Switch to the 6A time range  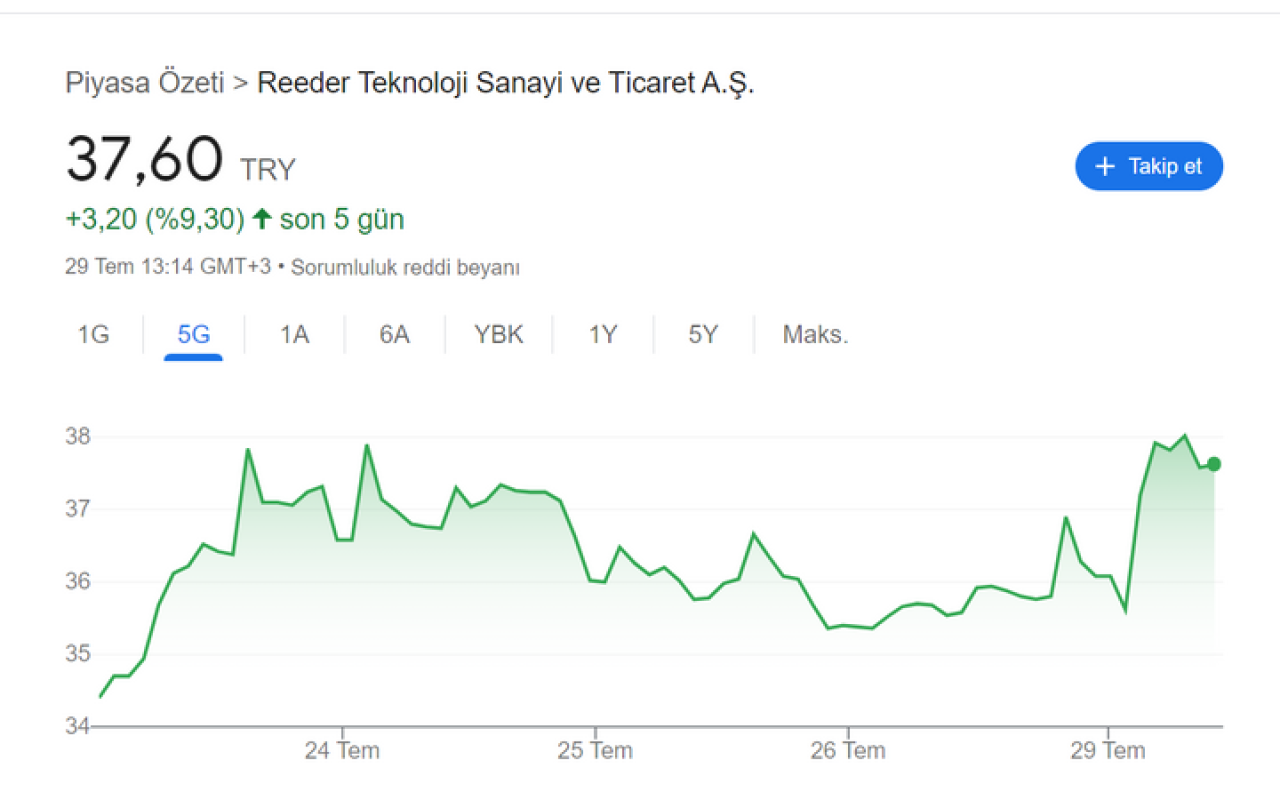(x=394, y=335)
